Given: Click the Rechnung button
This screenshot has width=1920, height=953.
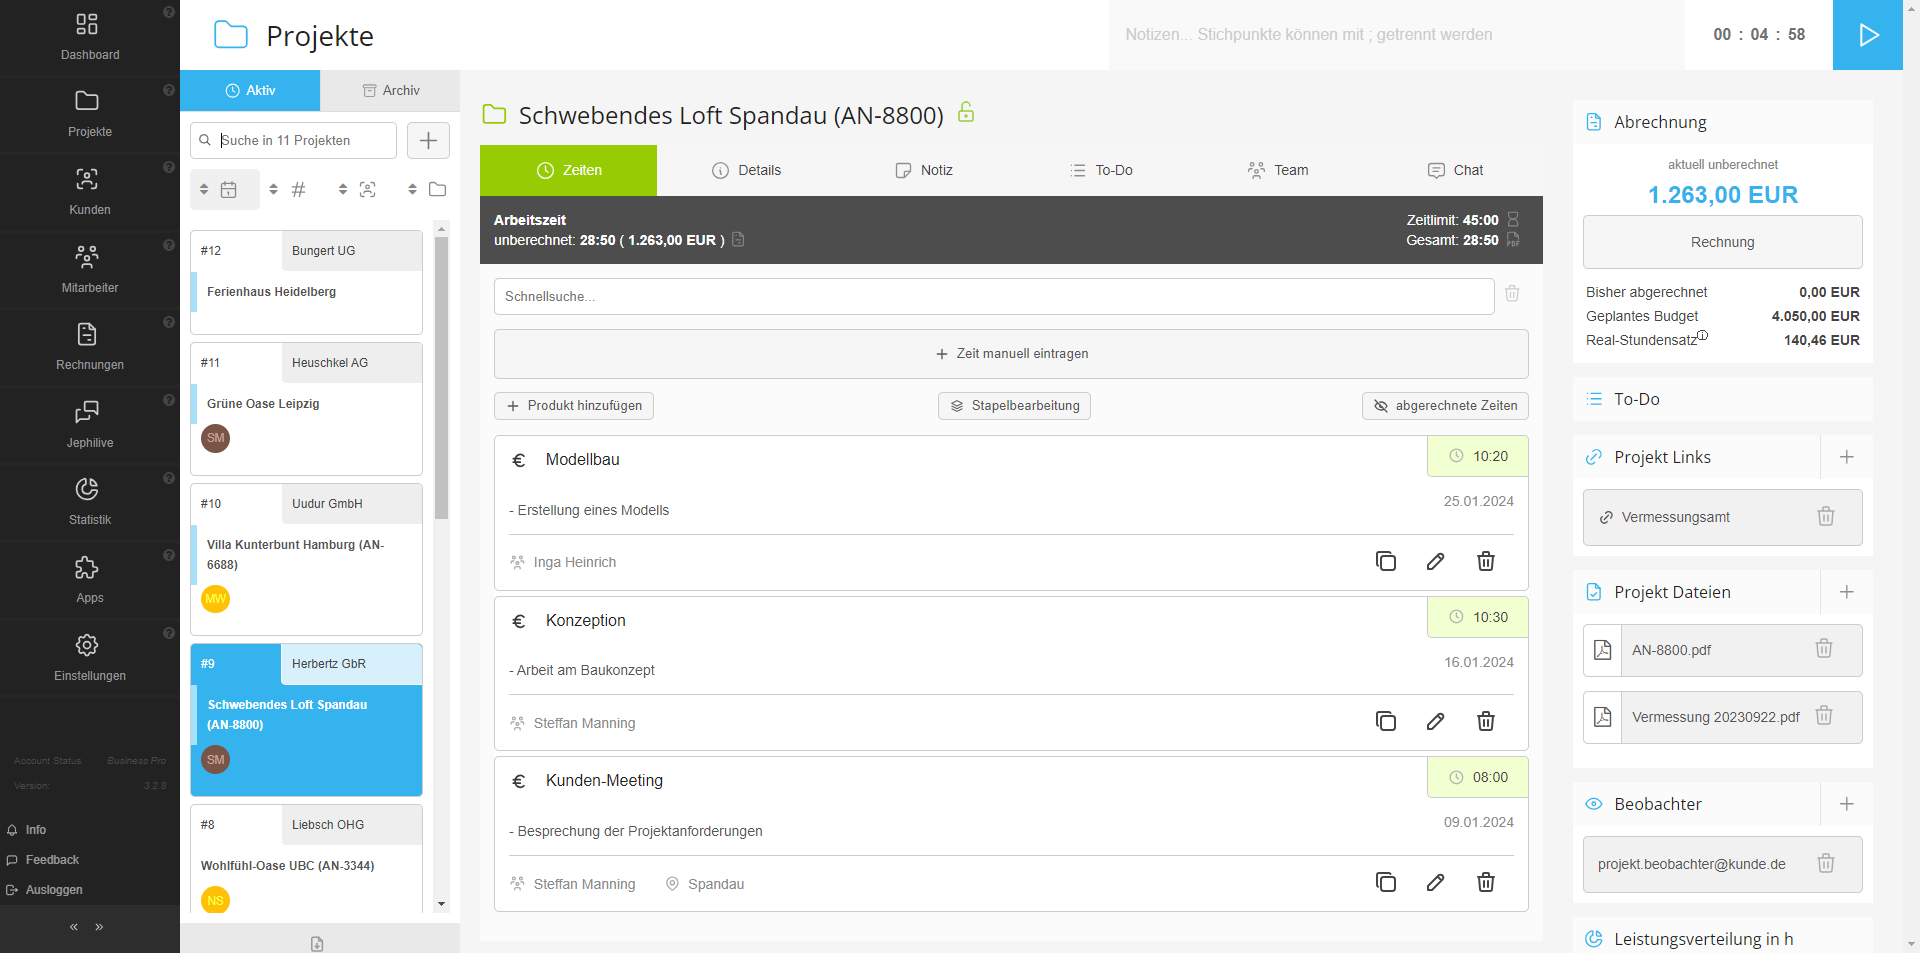Looking at the screenshot, I should [x=1721, y=242].
